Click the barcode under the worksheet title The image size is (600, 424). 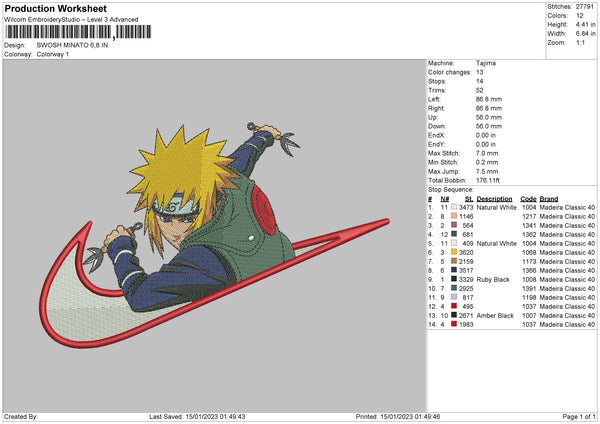[x=78, y=32]
